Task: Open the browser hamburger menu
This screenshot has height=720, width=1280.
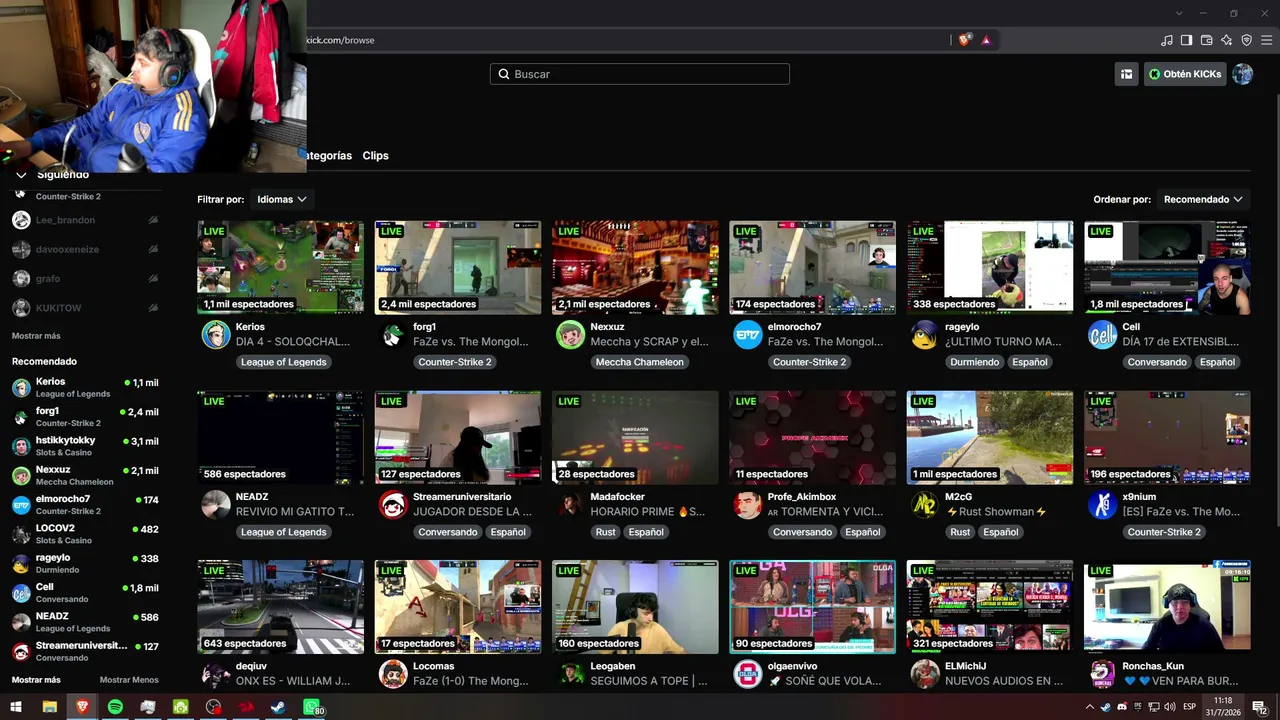Action: [1266, 40]
